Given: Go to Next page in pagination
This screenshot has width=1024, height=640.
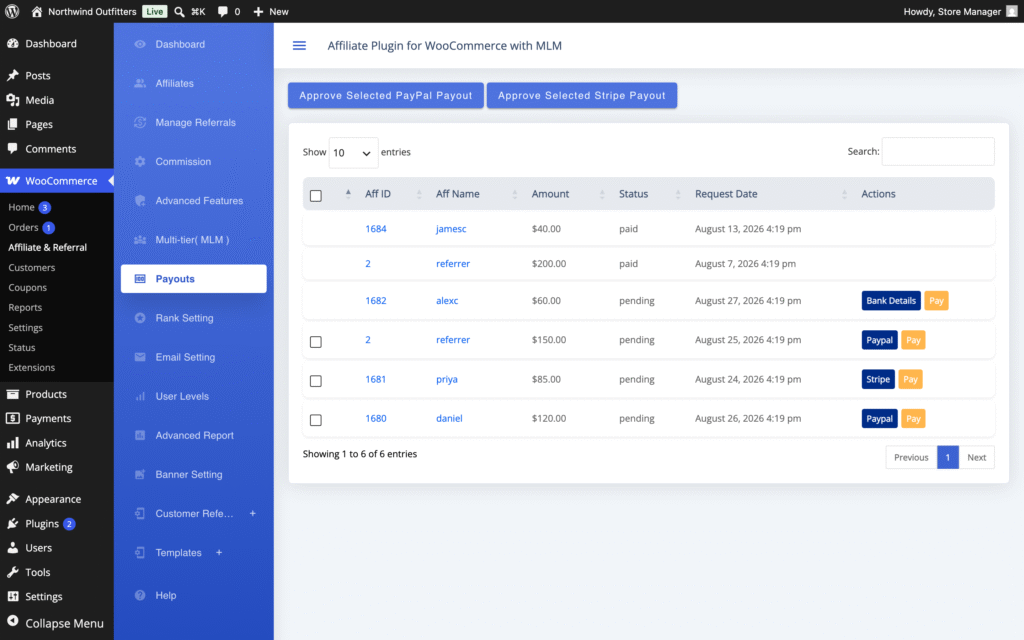Looking at the screenshot, I should click(x=976, y=457).
